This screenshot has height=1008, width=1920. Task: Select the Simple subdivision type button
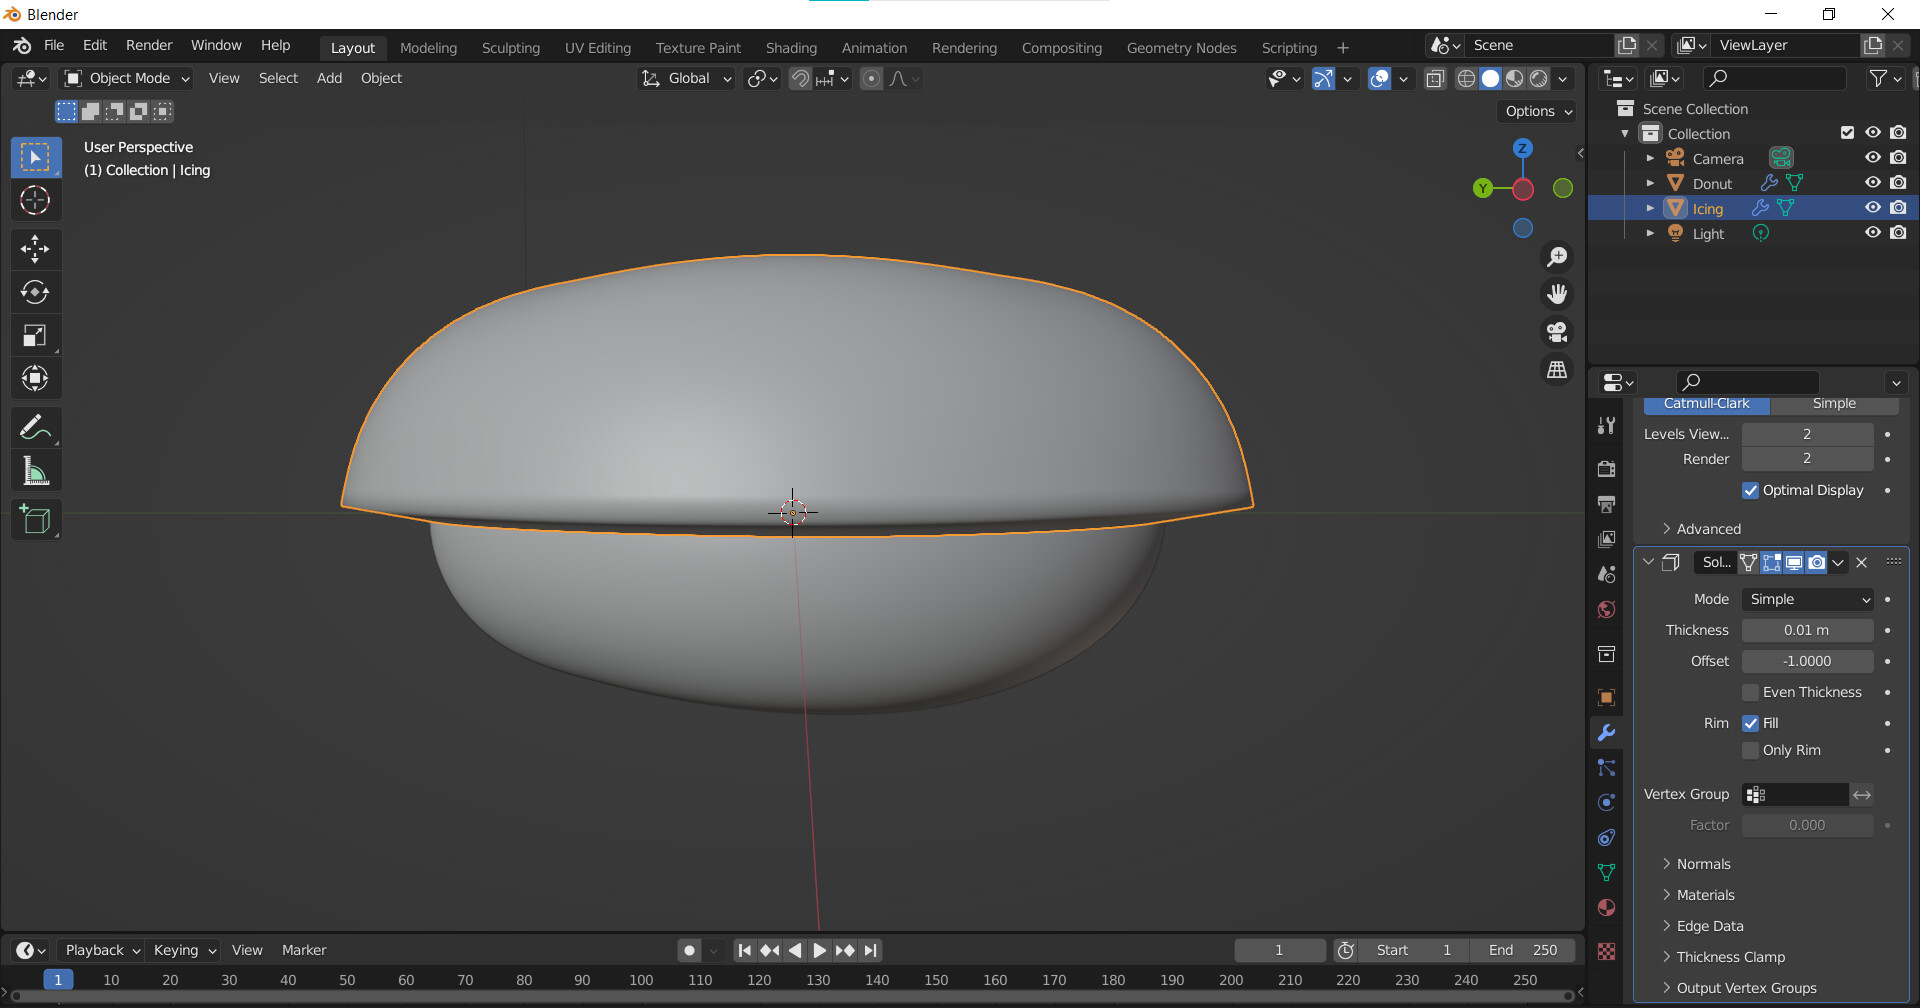tap(1834, 404)
